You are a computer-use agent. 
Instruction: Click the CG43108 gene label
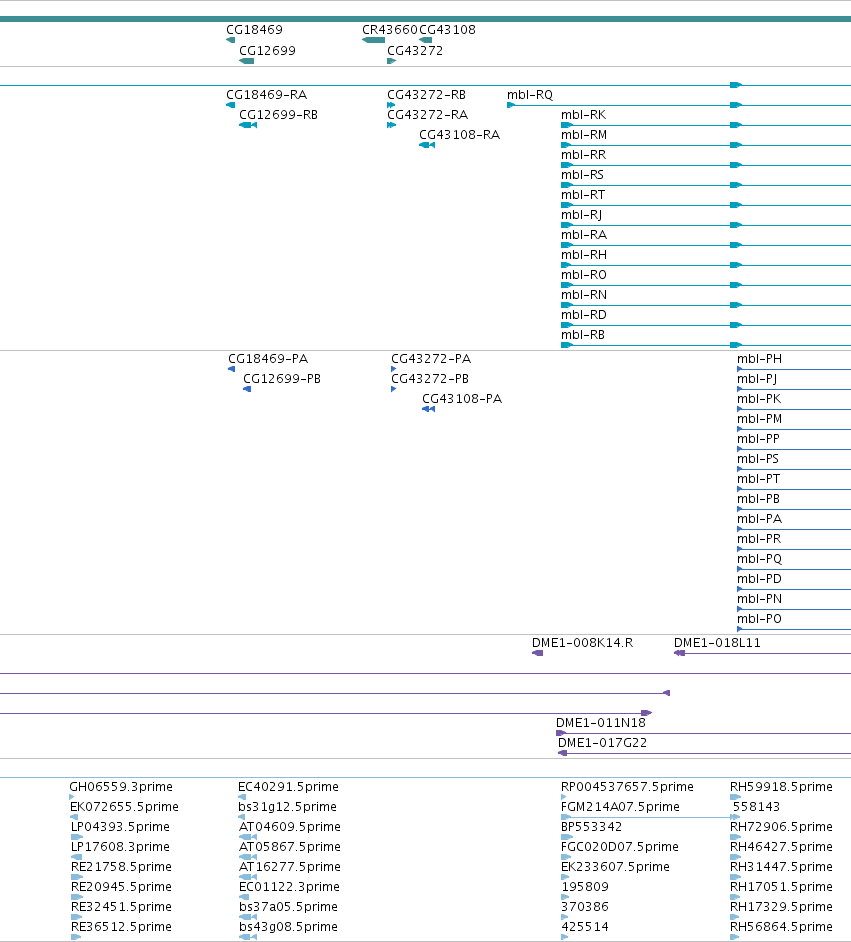coord(447,29)
